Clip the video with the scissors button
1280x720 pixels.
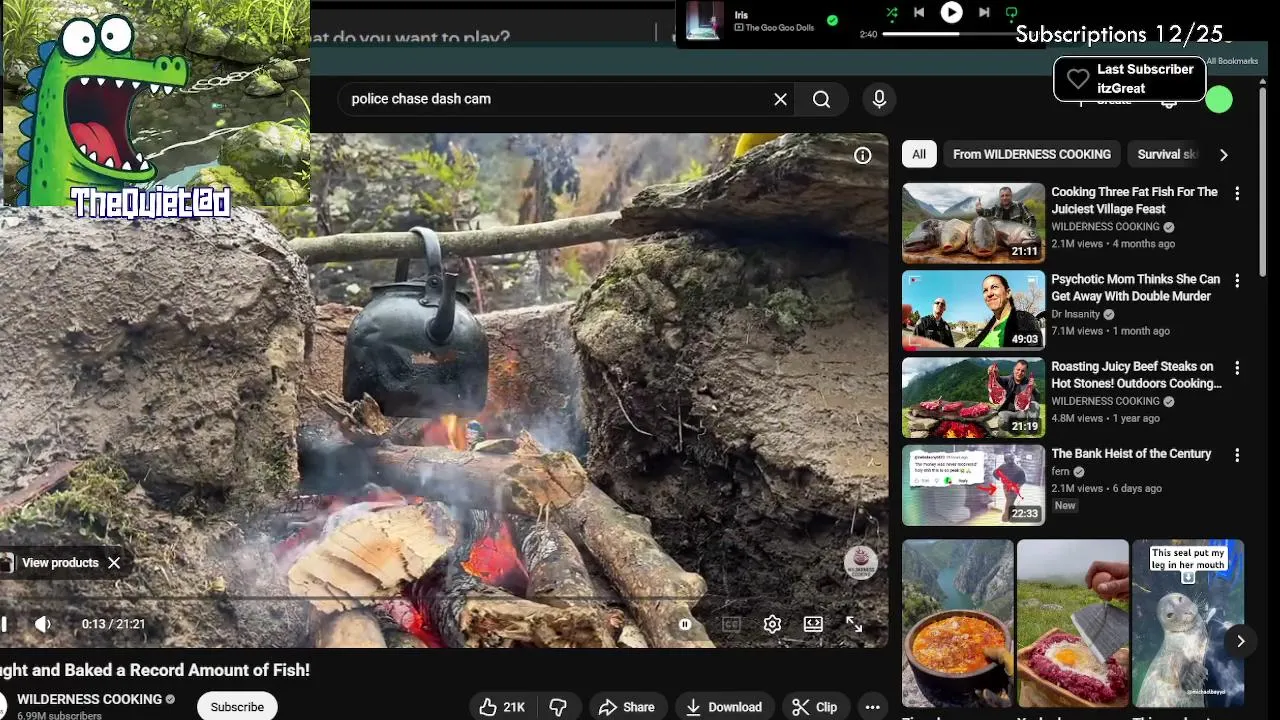pyautogui.click(x=815, y=707)
